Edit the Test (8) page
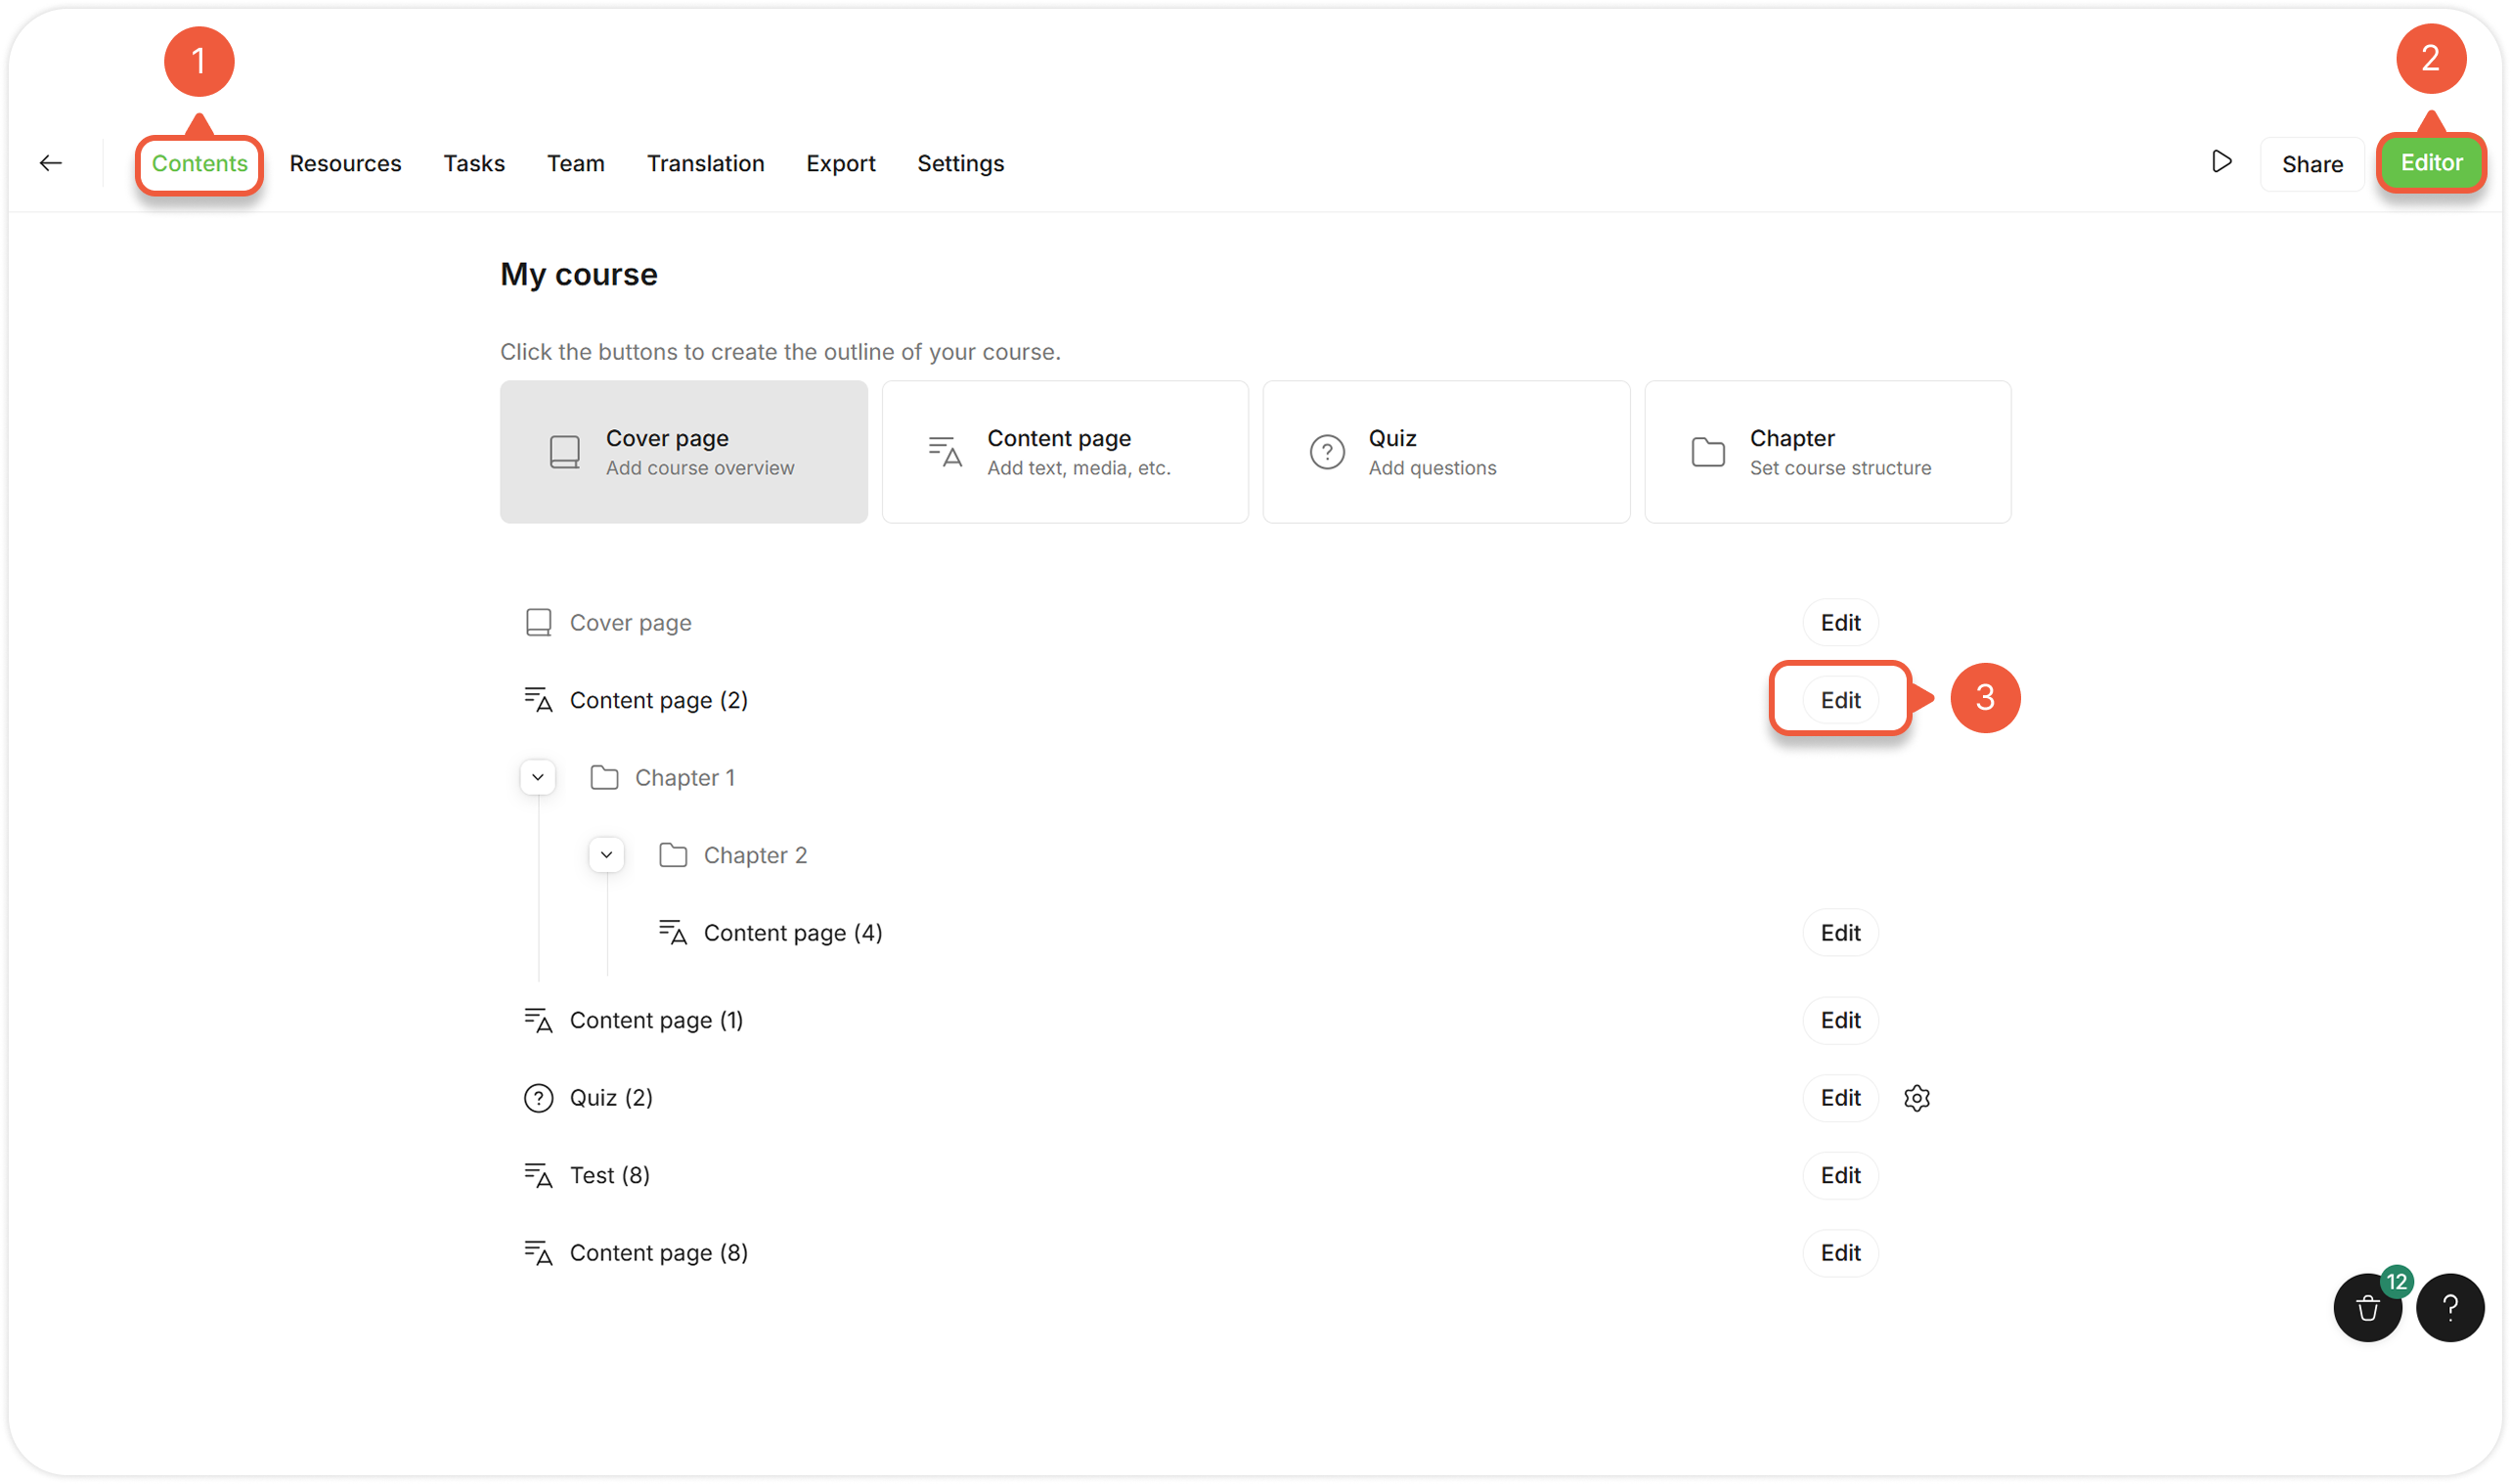Viewport: 2511px width, 1484px height. pyautogui.click(x=1839, y=1176)
